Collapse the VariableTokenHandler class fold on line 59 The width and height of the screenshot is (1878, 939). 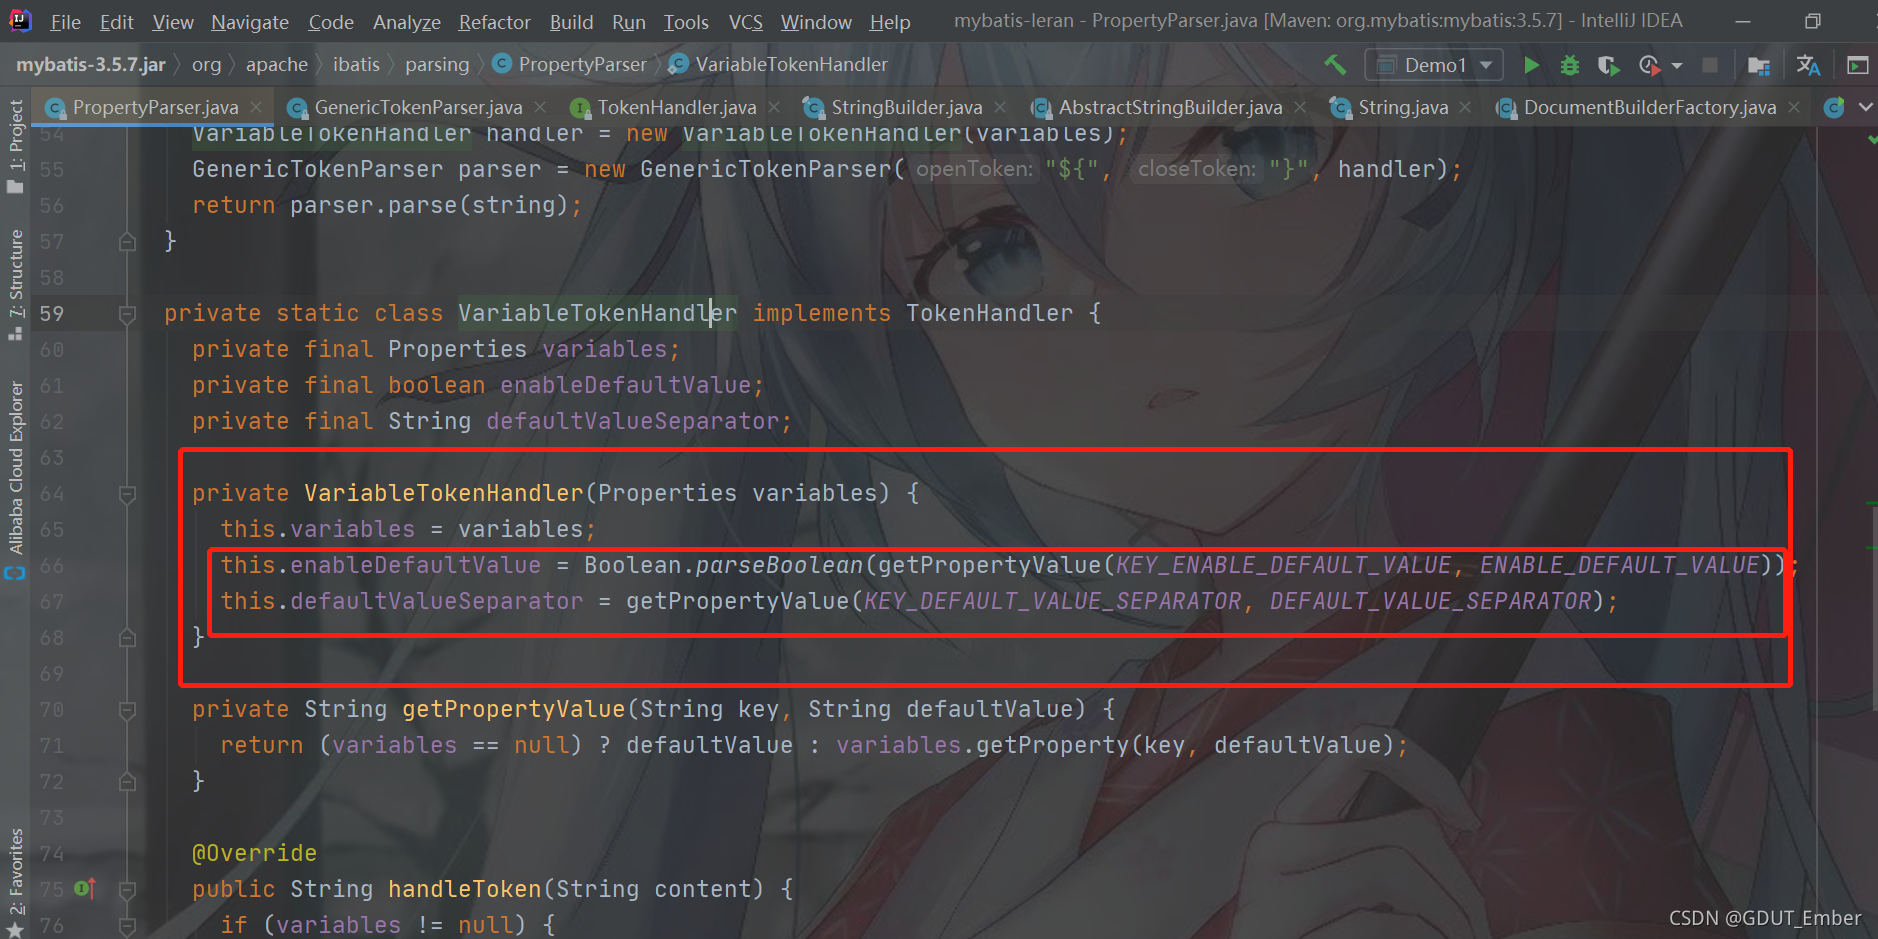pos(127,314)
